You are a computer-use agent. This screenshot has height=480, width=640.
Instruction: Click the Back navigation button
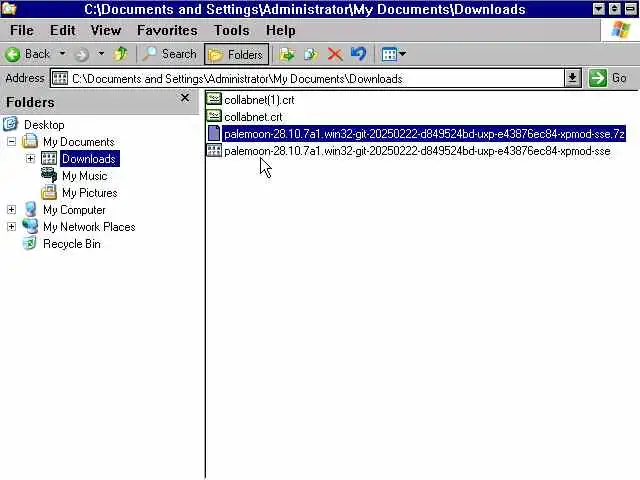coord(28,54)
